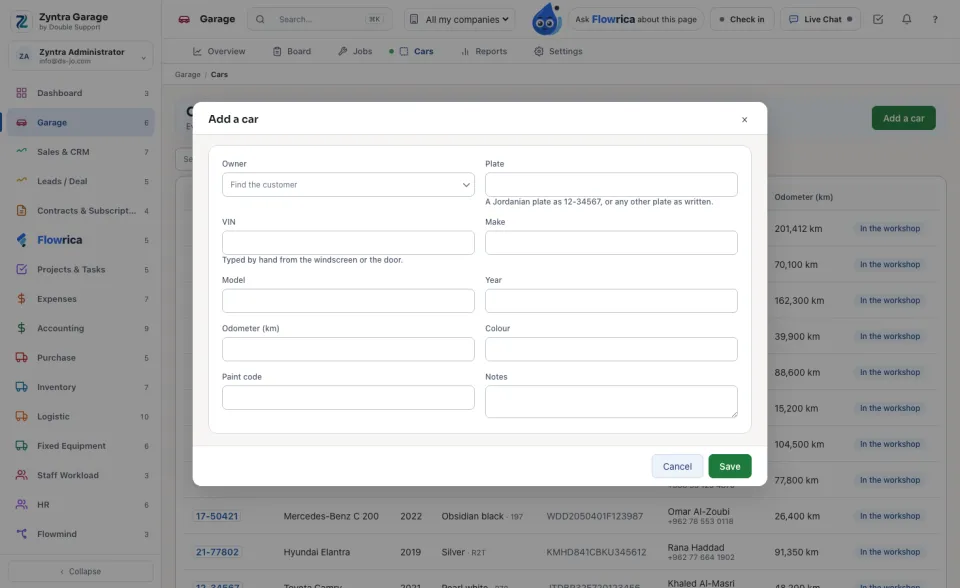Switch to the Reports tab
This screenshot has width=960, height=588.
[x=484, y=51]
